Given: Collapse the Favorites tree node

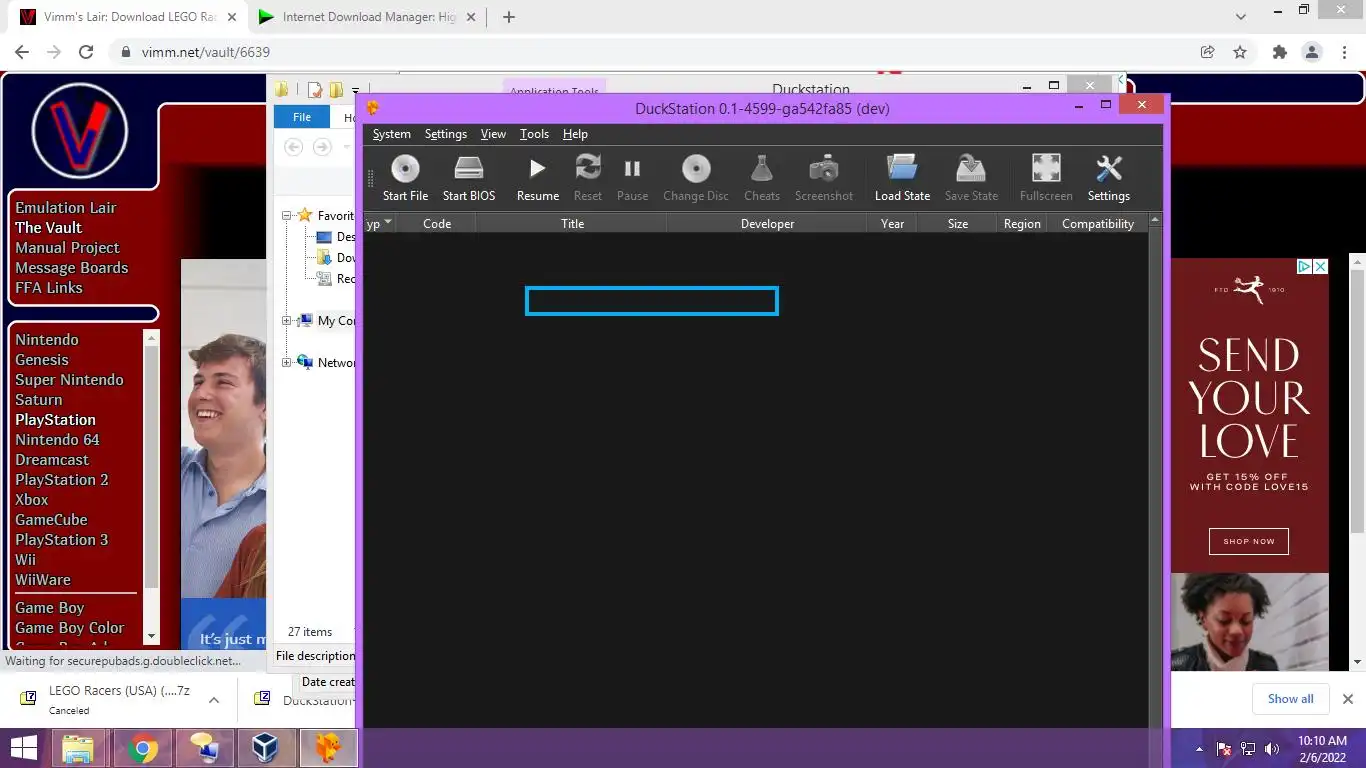Looking at the screenshot, I should click(286, 216).
